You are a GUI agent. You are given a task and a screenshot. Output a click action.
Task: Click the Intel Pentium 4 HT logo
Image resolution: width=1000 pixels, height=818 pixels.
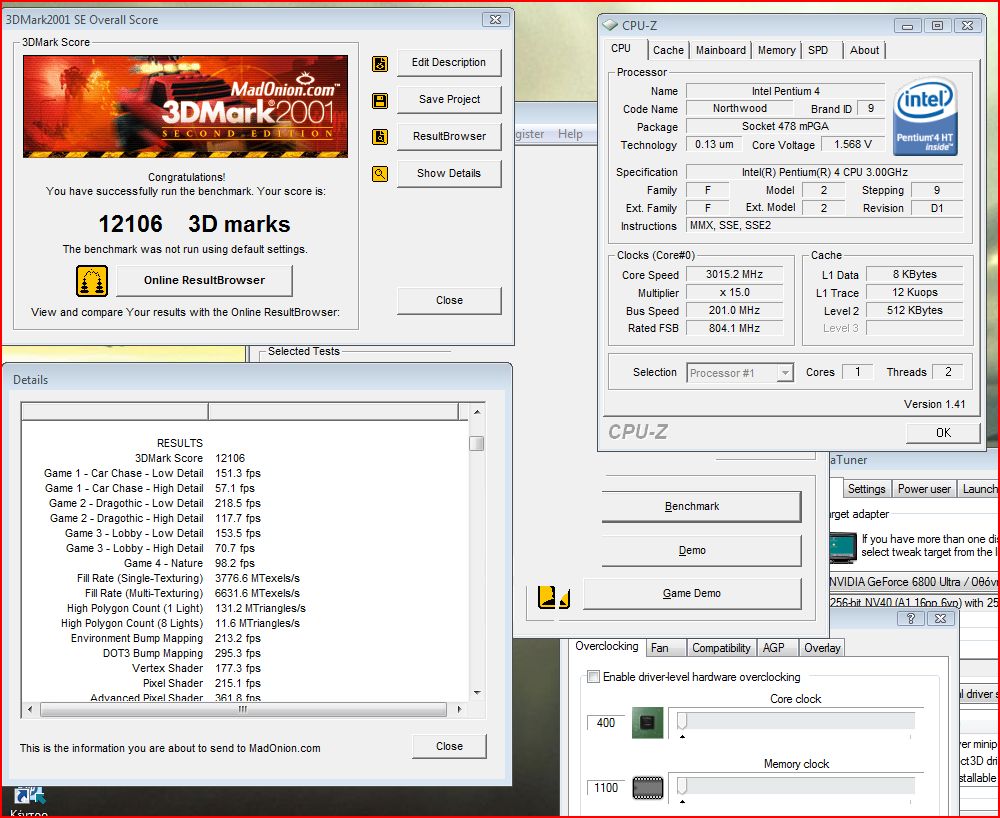(925, 117)
